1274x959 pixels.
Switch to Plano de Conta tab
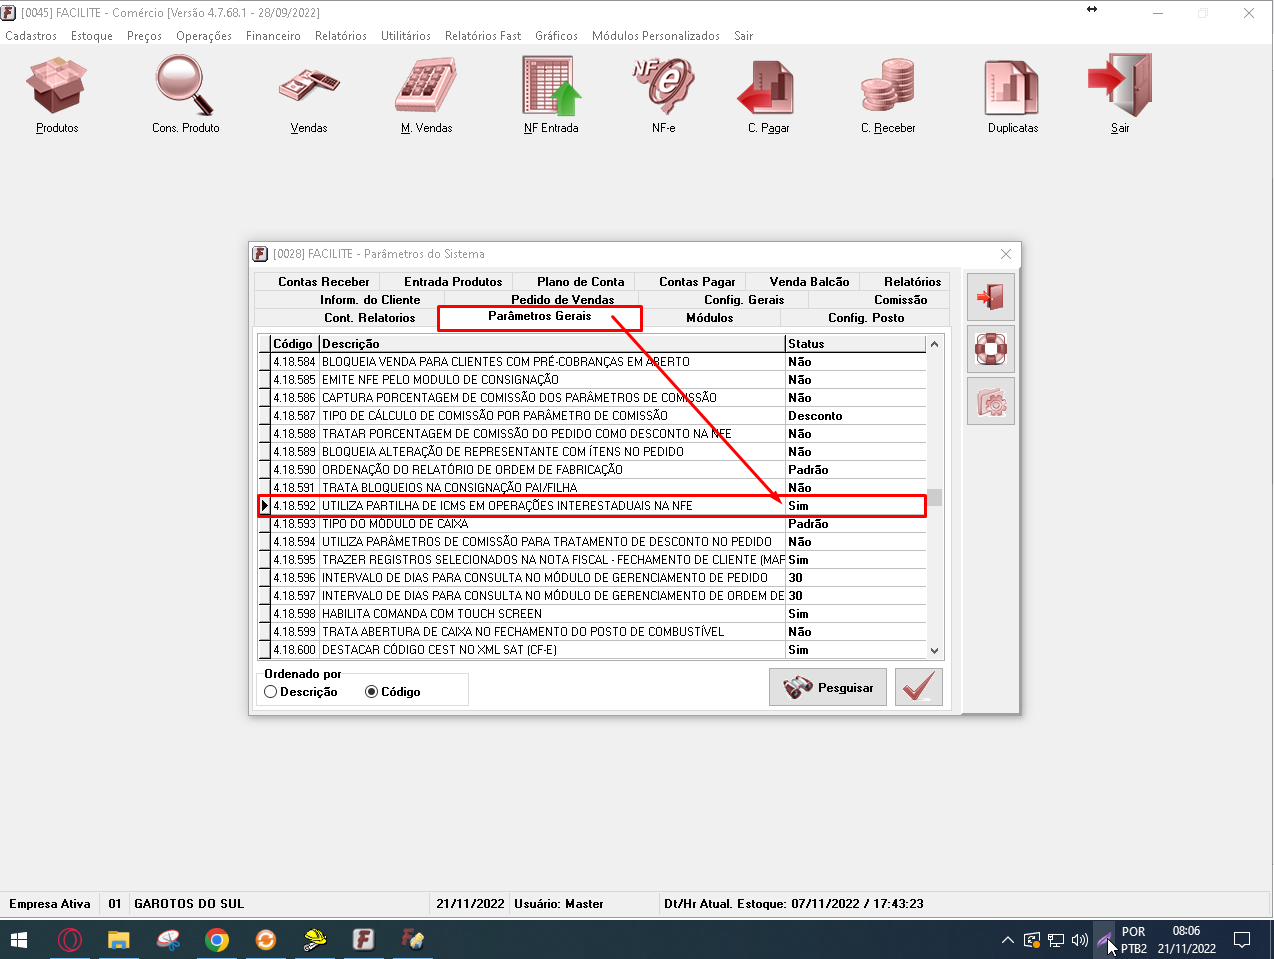point(580,282)
